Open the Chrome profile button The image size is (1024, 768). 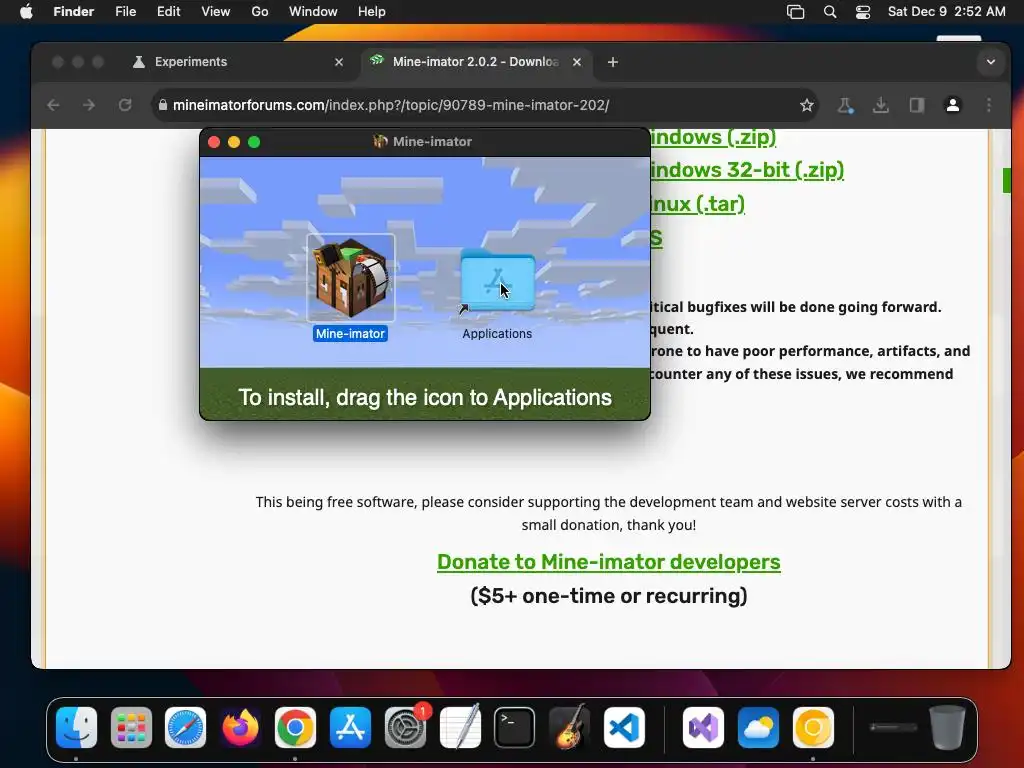pyautogui.click(x=953, y=105)
